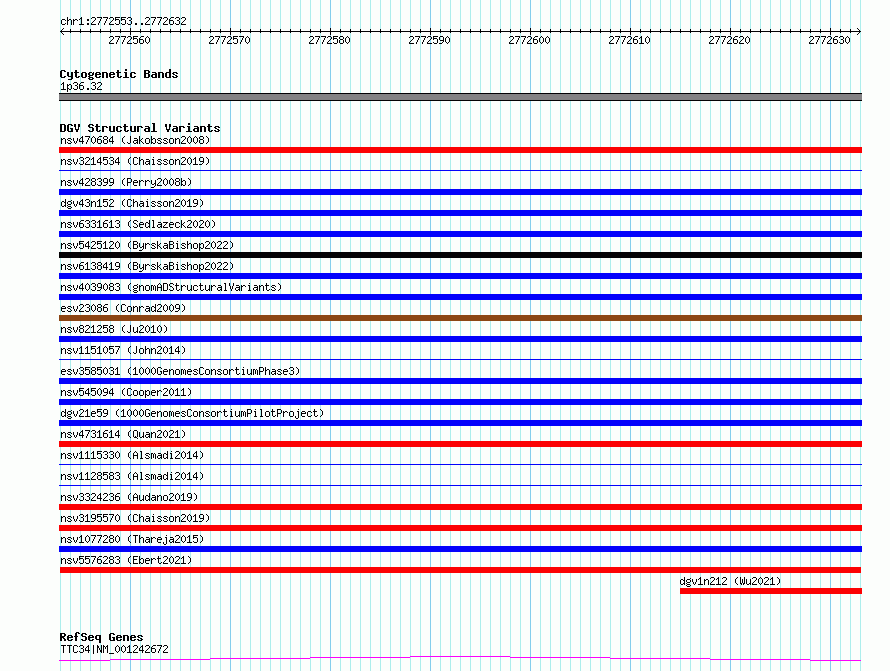This screenshot has width=890, height=671.
Task: Open the nsv3214534 (Chaisson2019) variant label
Action: click(135, 161)
